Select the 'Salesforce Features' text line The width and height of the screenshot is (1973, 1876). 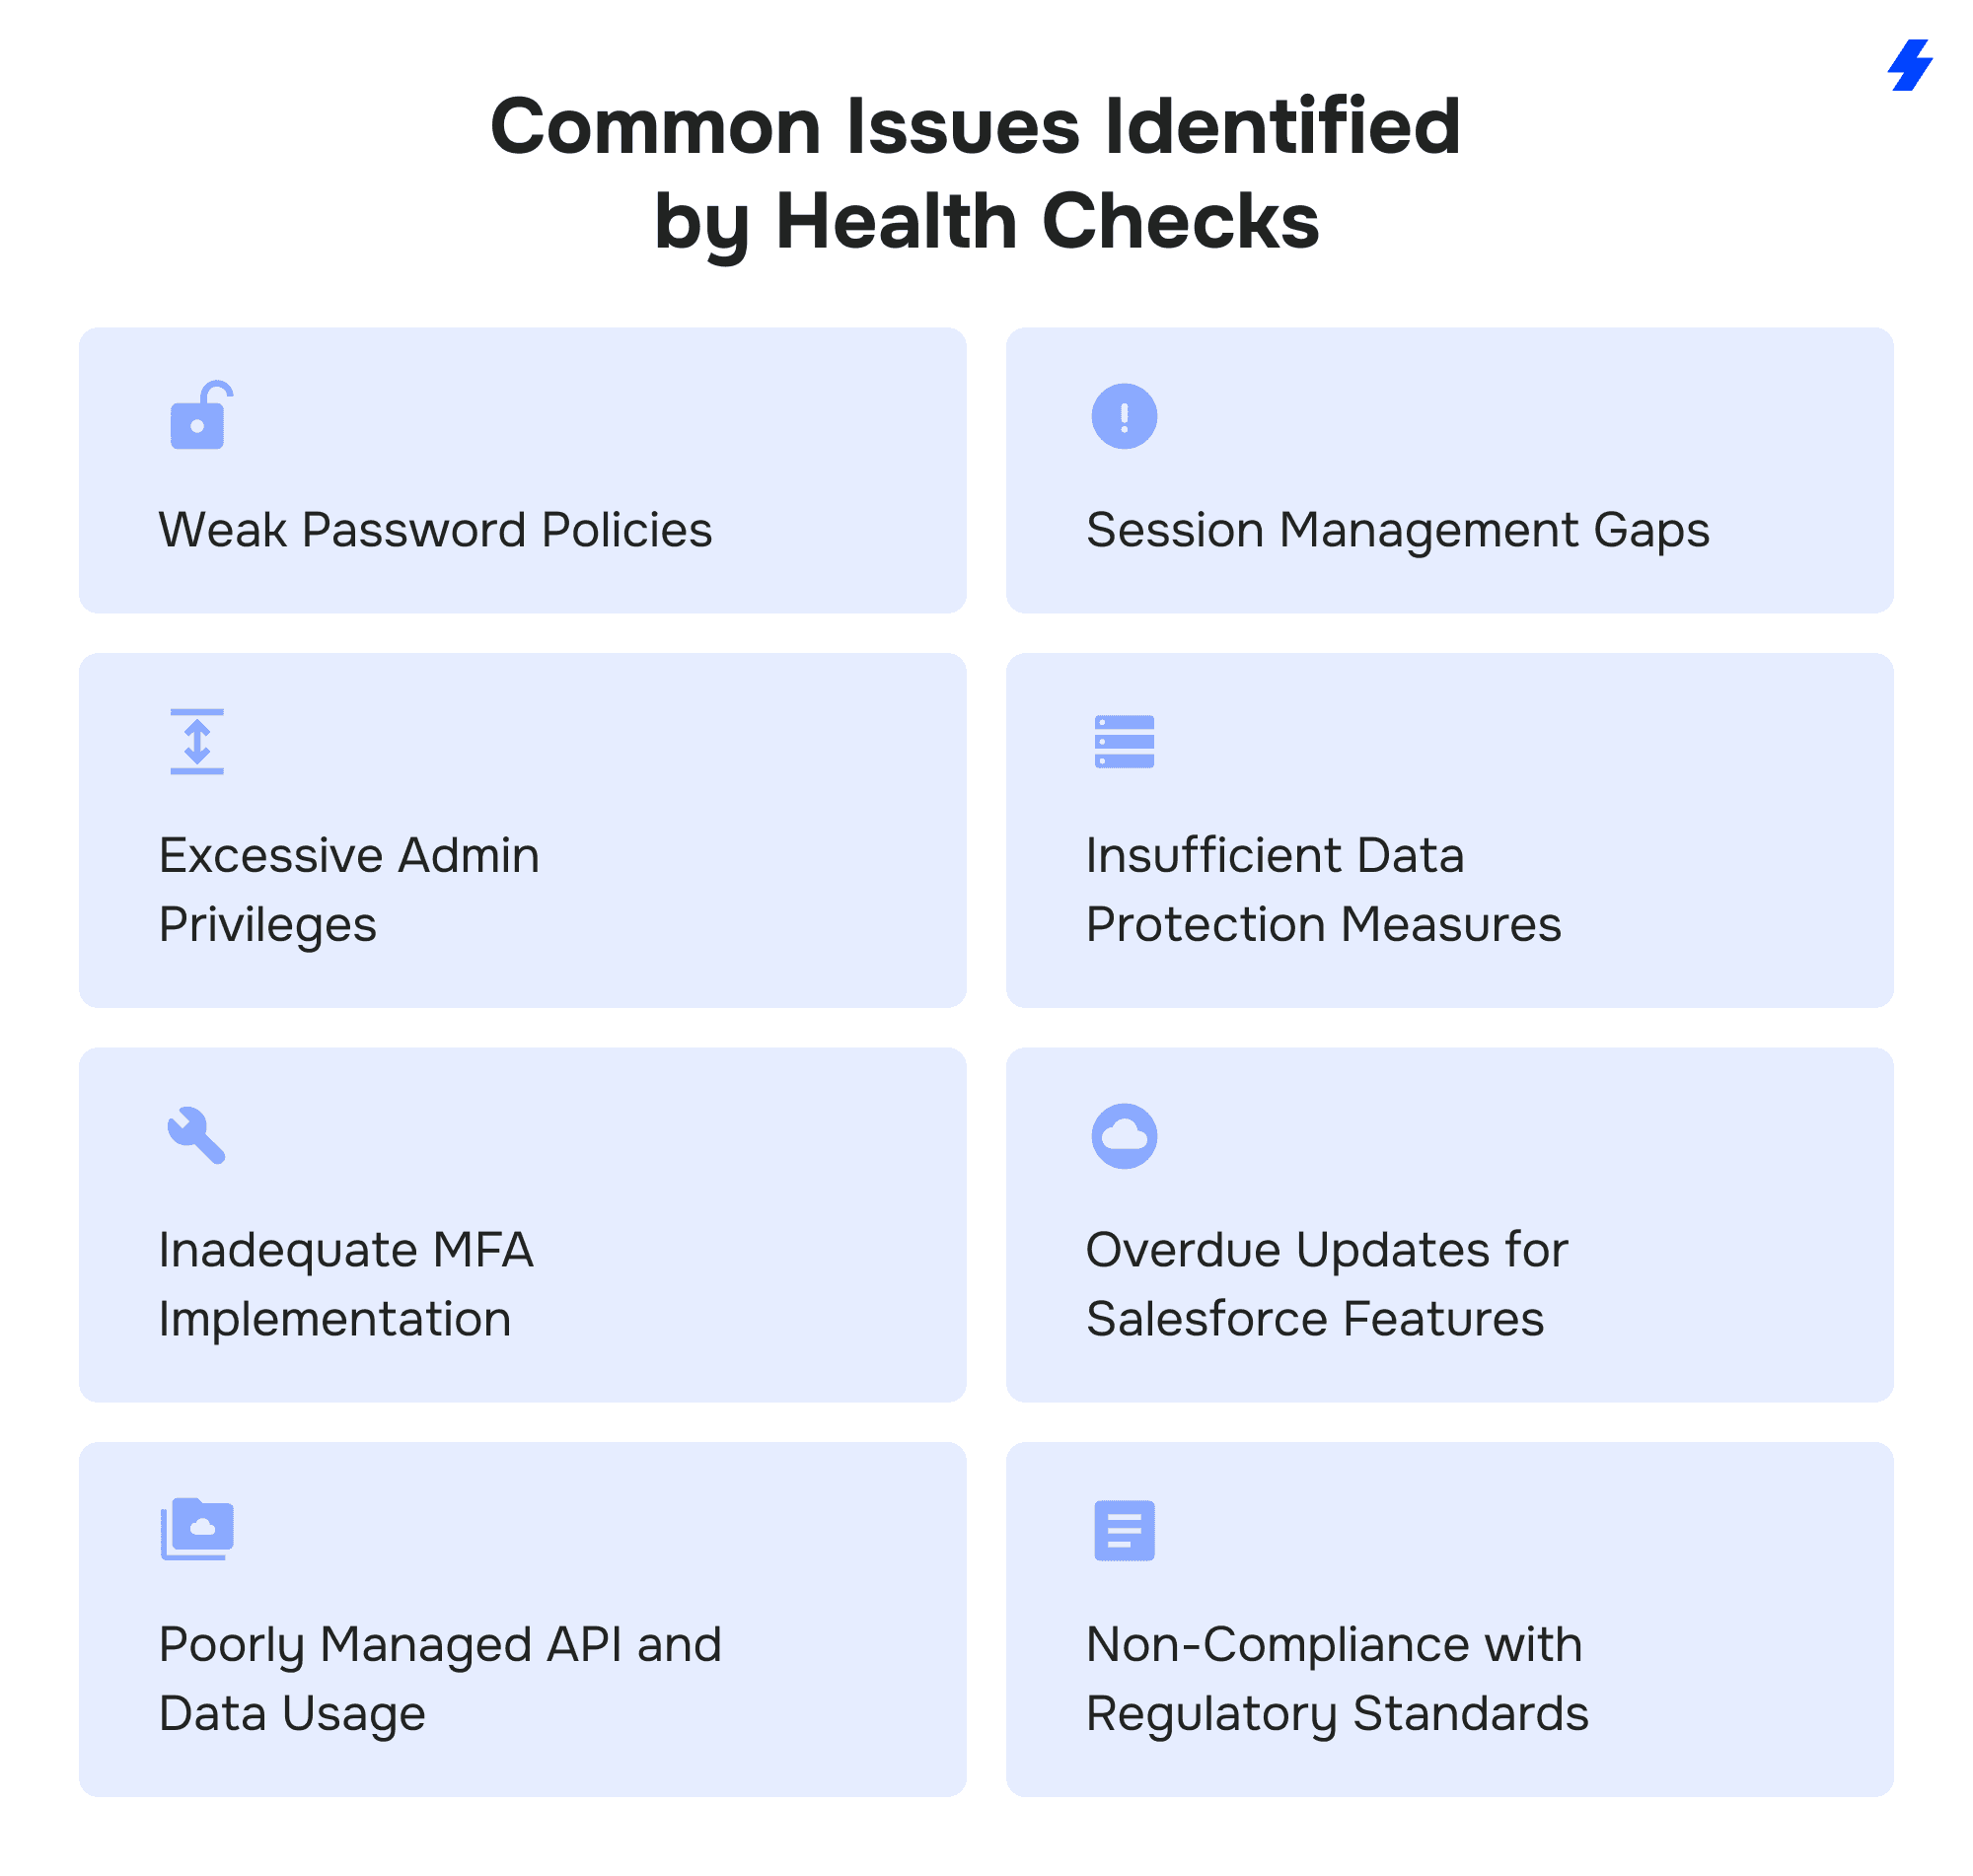point(1314,1319)
